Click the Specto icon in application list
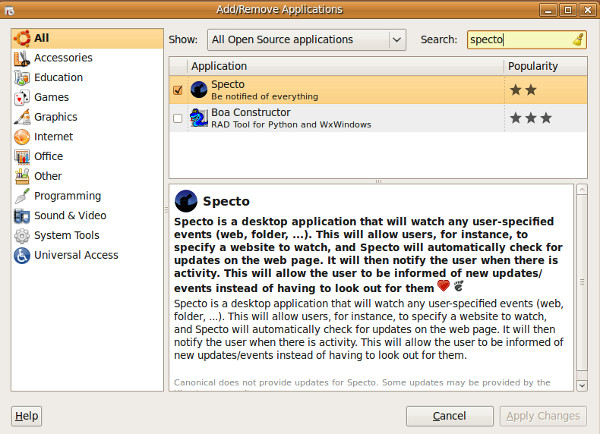600x434 pixels. click(x=199, y=90)
